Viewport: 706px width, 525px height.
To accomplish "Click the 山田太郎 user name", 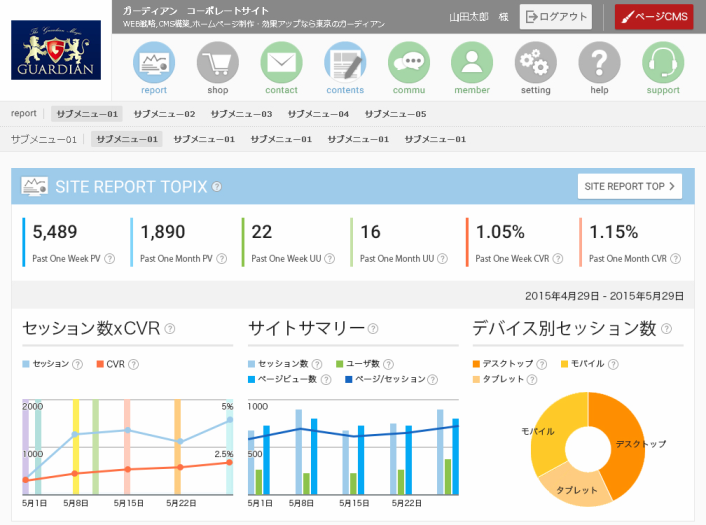I will pyautogui.click(x=469, y=17).
